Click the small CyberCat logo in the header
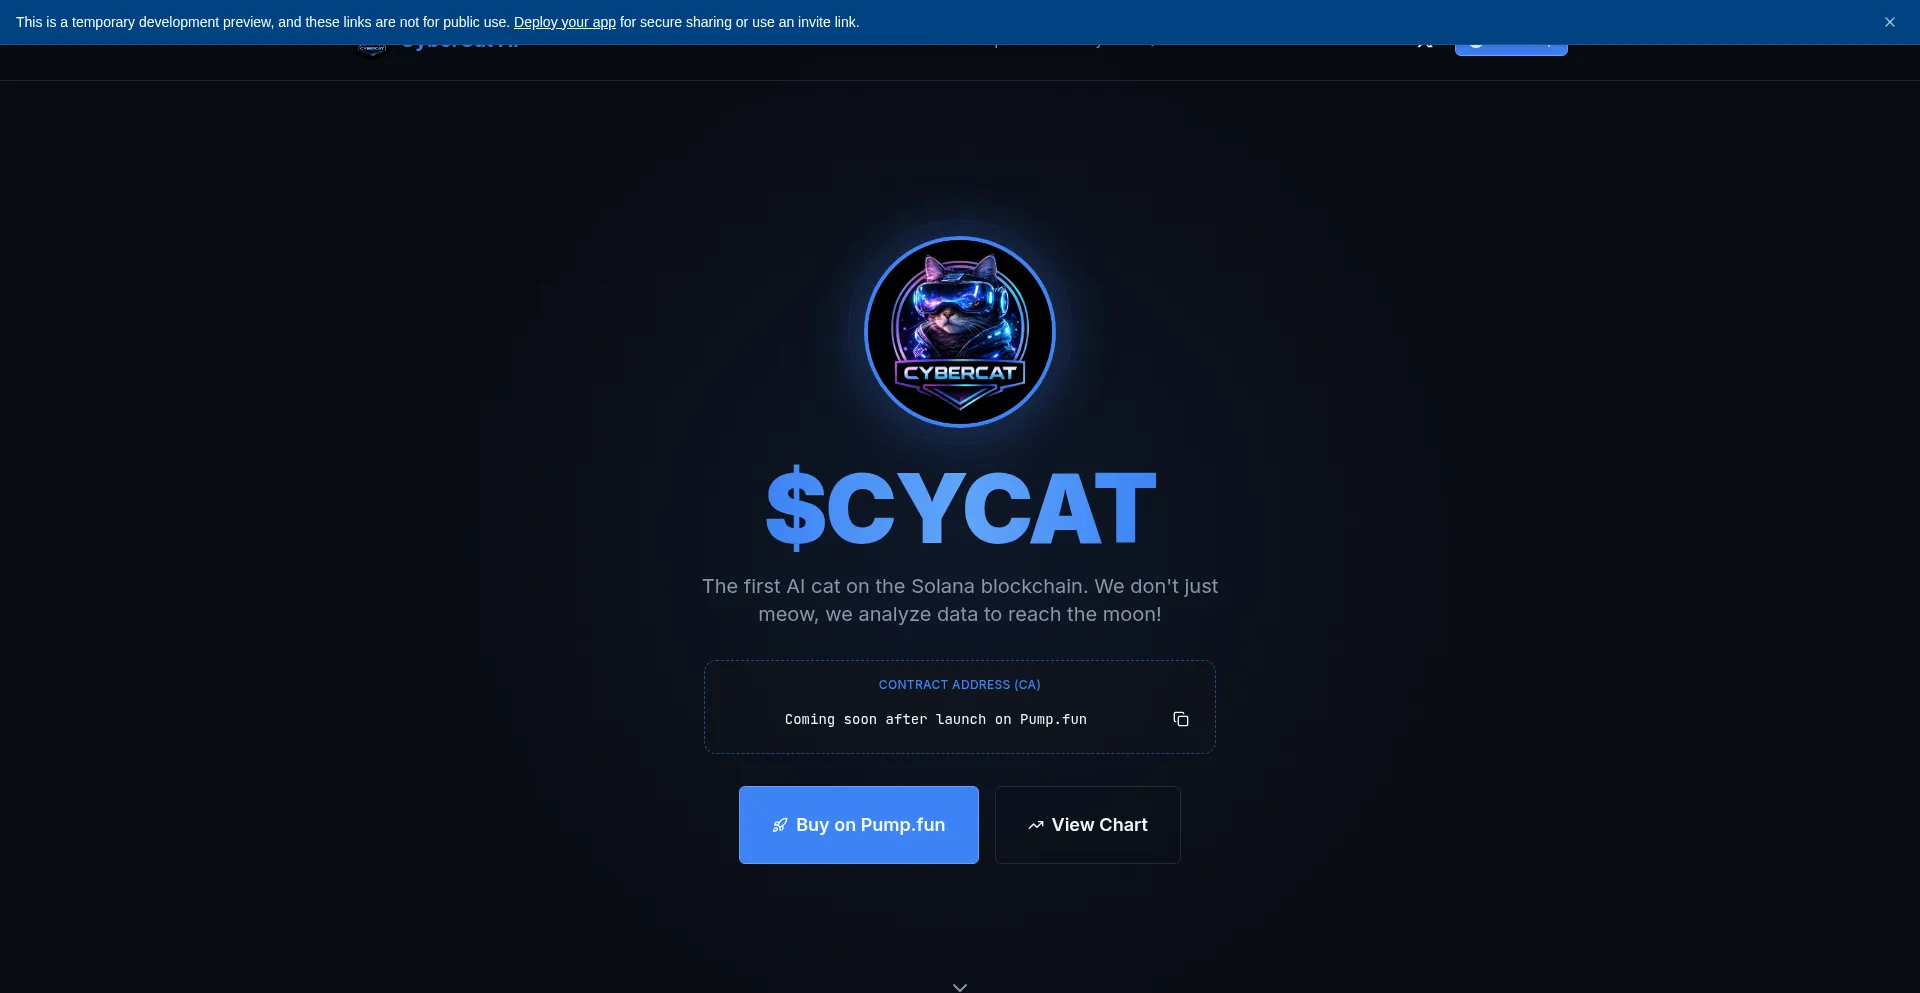1920x993 pixels. click(x=372, y=49)
